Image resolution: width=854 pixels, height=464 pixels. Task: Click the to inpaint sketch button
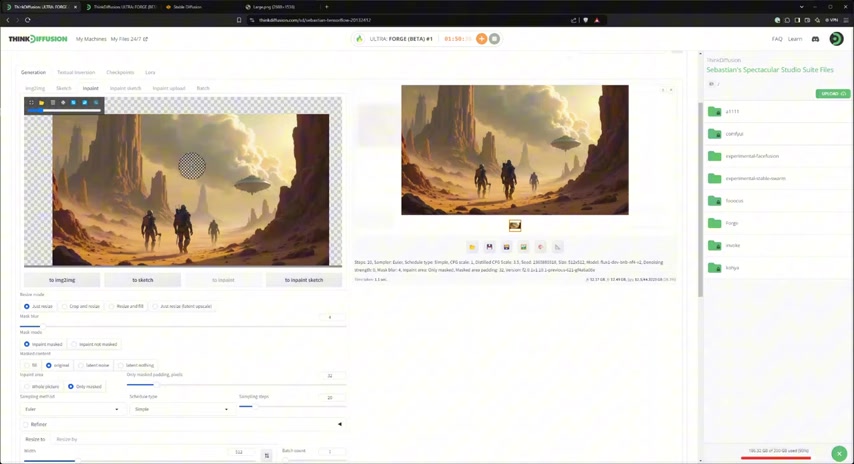coord(304,280)
